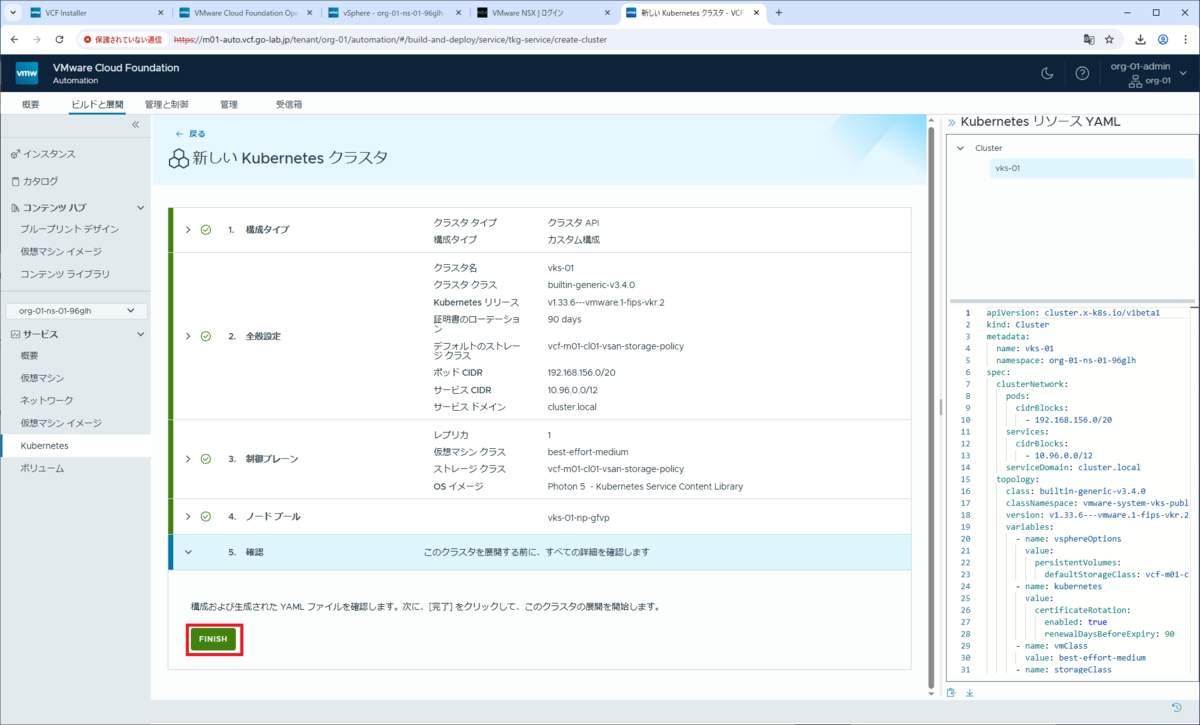Expand step 4 ノード プール chevron
Screen dimensions: 1200x725
(187, 516)
